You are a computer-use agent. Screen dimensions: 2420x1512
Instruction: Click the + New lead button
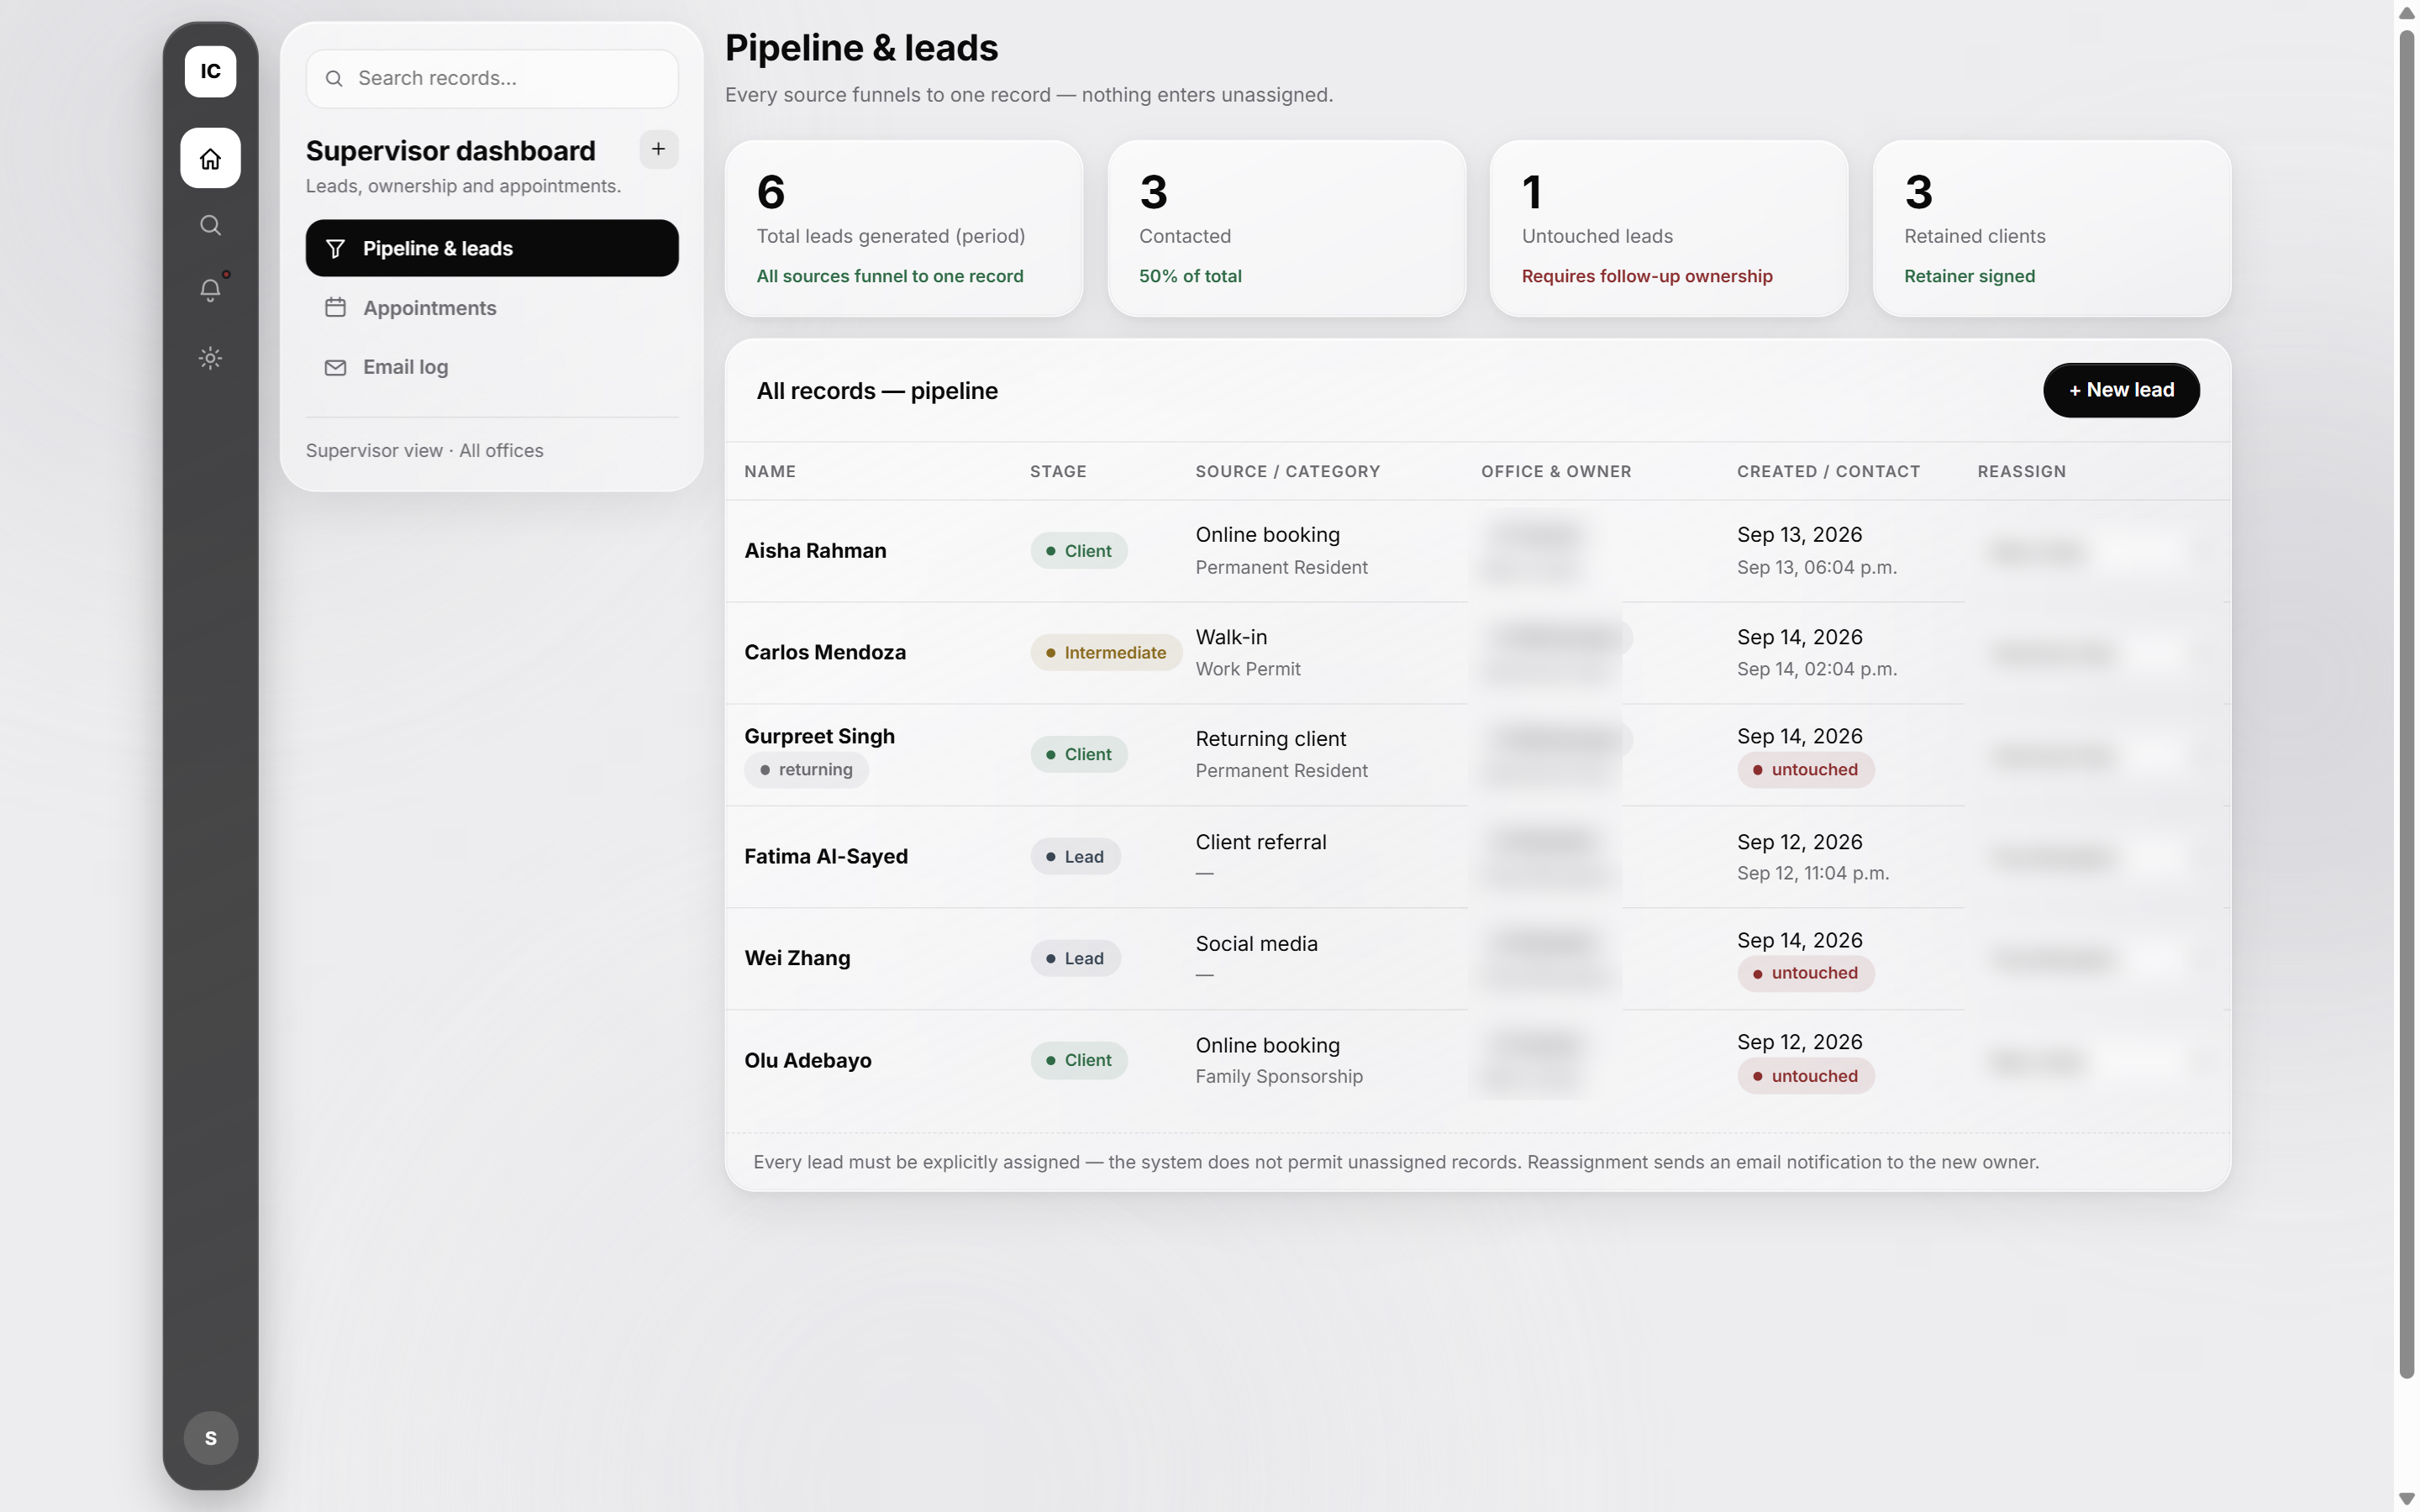point(2121,390)
